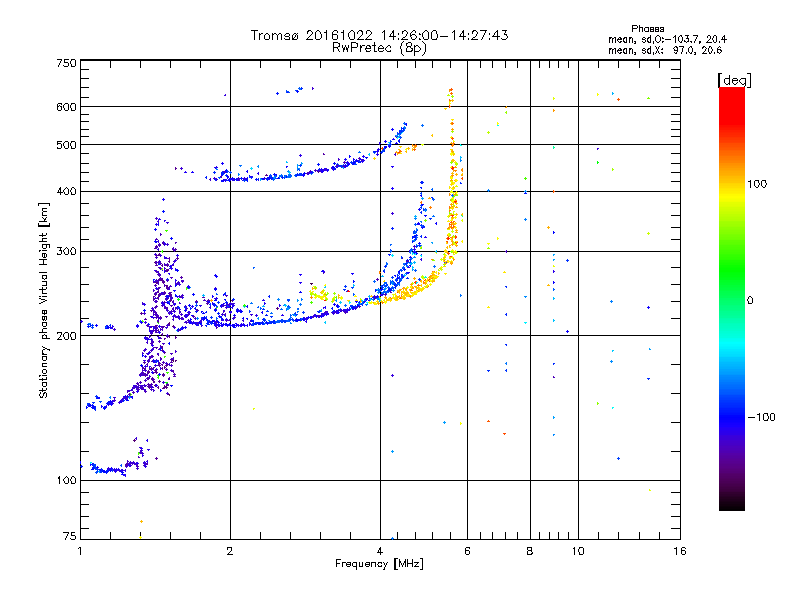Click the plot title 'Tromsø 20161022 14:26:00-14:27:43'
Viewport: 800px width, 600px height.
click(379, 35)
